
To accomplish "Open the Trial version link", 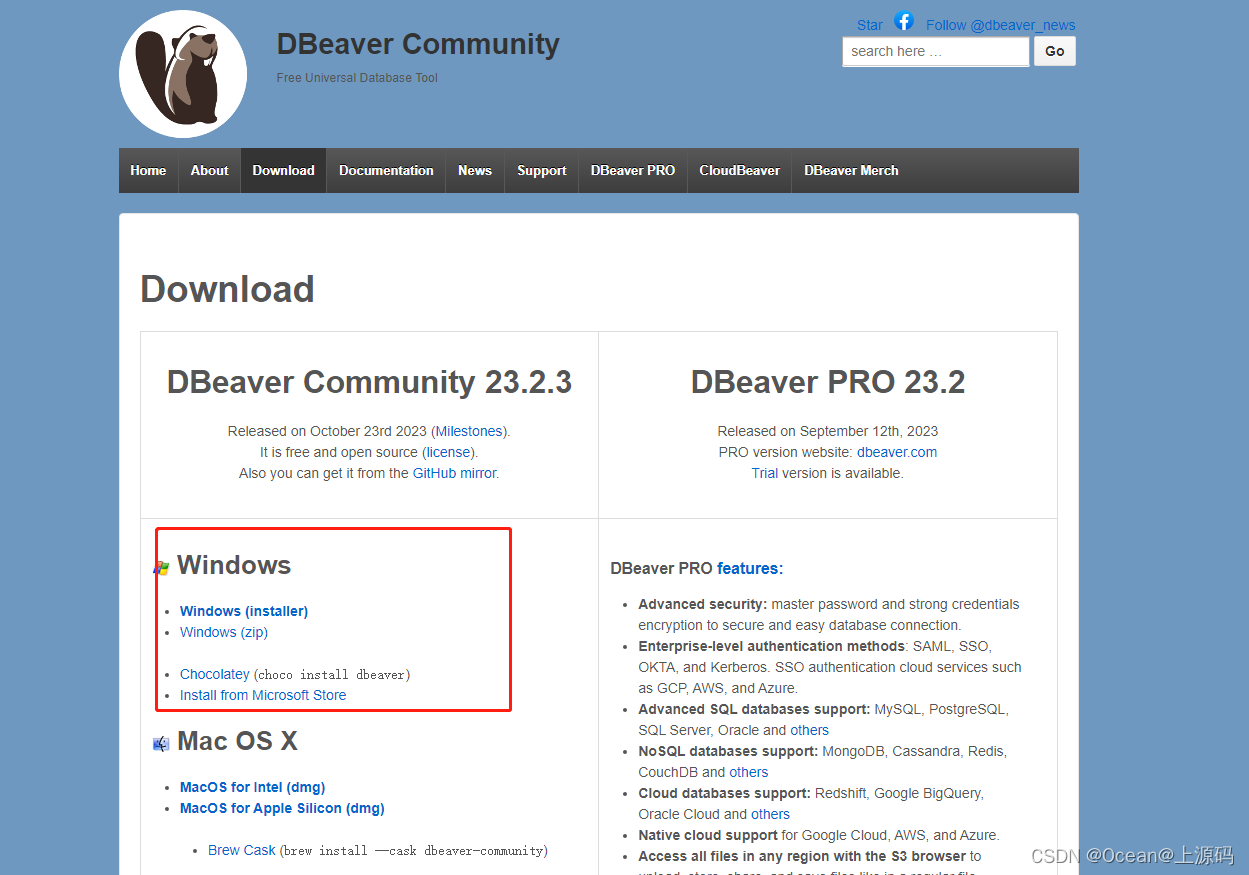I will pyautogui.click(x=765, y=473).
